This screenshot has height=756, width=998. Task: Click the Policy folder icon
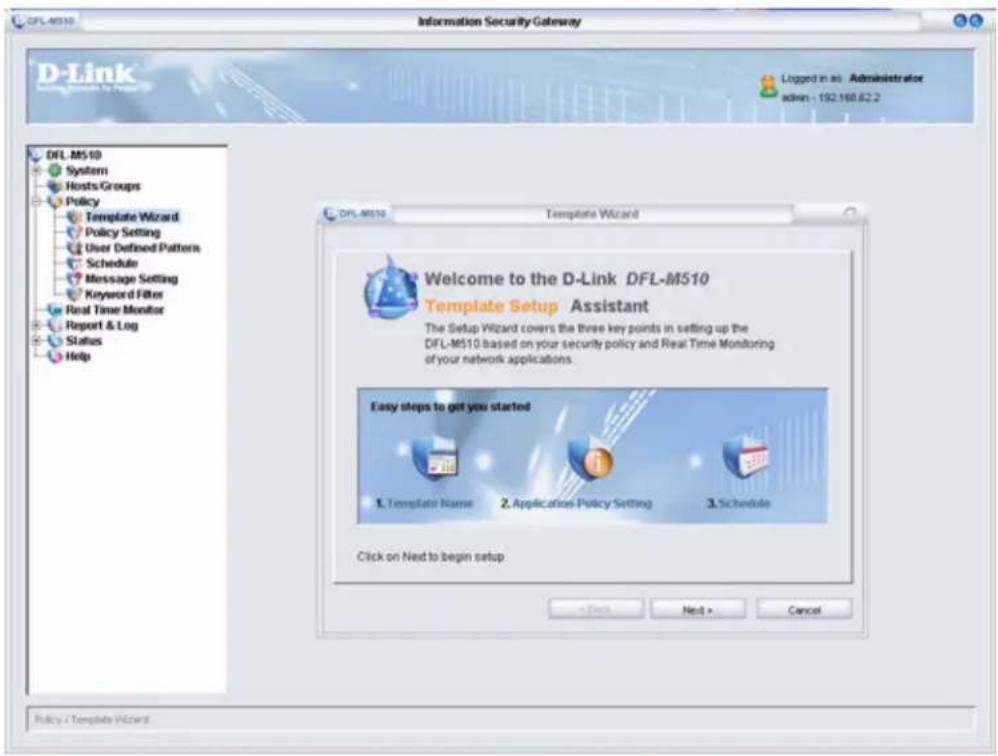(55, 202)
